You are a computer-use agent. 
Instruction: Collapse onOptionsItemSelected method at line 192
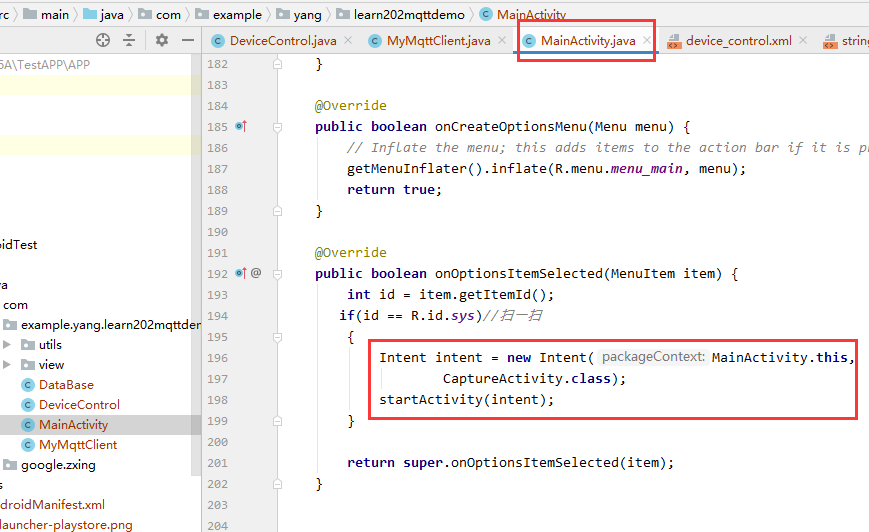278,274
